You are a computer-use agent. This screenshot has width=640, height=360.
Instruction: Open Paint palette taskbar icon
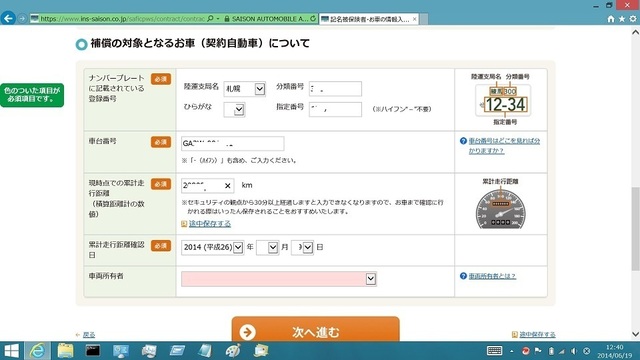coord(233,351)
